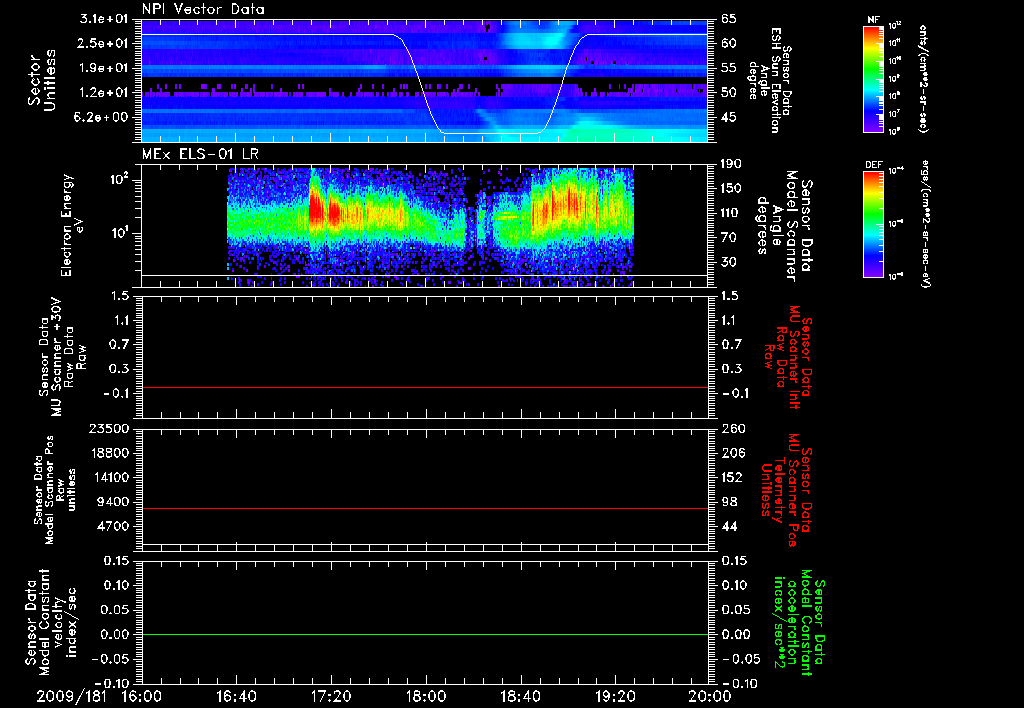Click the NPI Vector Data plot title
The height and width of the screenshot is (708, 1024).
(203, 9)
